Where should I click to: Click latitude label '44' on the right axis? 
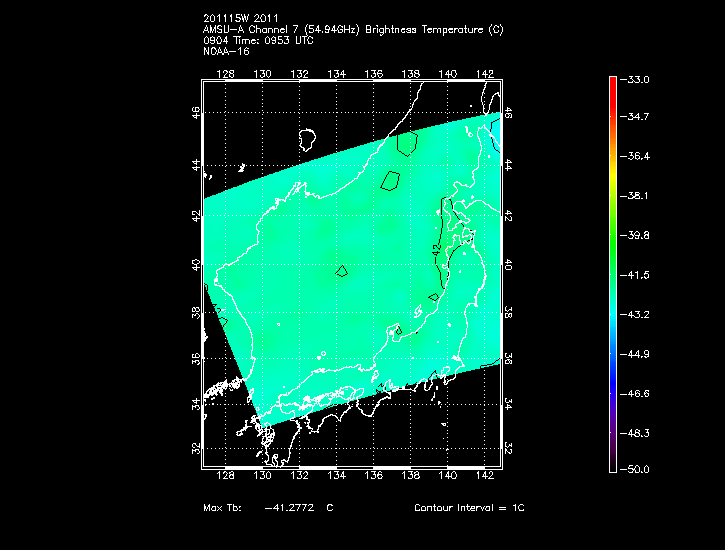click(x=508, y=165)
